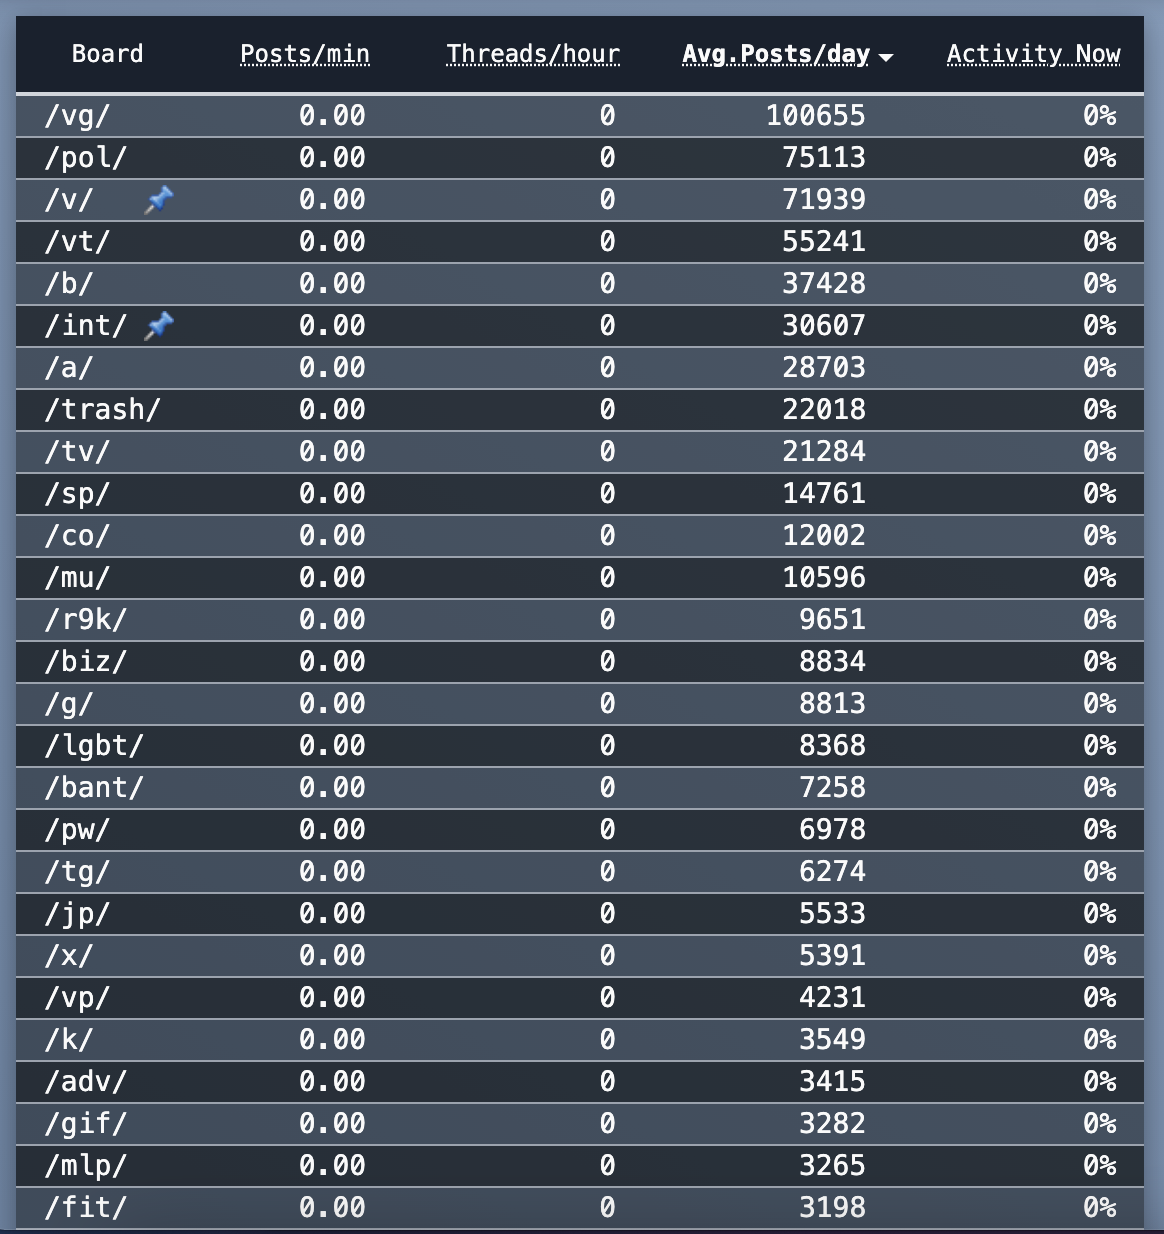This screenshot has width=1164, height=1234.
Task: Select the /vt/ board row
Action: (x=580, y=242)
